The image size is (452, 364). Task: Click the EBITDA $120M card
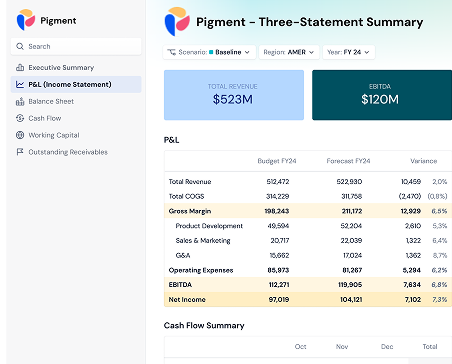(382, 95)
